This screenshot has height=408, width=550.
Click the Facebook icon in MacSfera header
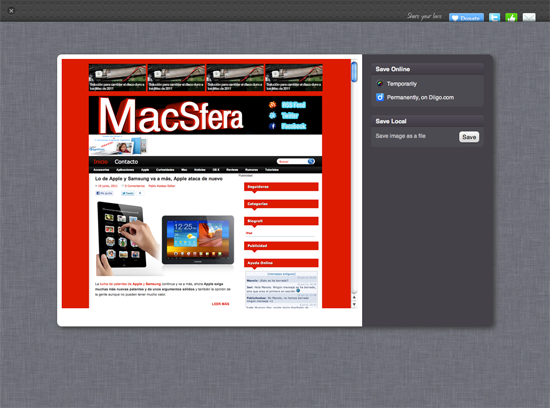(x=273, y=126)
